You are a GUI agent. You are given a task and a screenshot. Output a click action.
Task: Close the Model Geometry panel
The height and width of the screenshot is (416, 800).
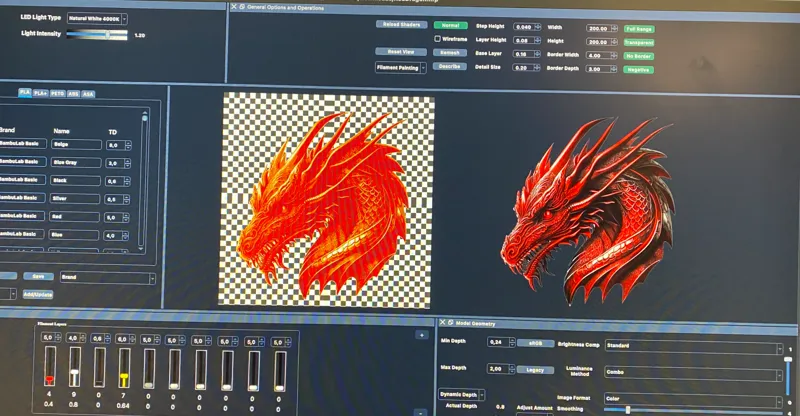pyautogui.click(x=443, y=323)
